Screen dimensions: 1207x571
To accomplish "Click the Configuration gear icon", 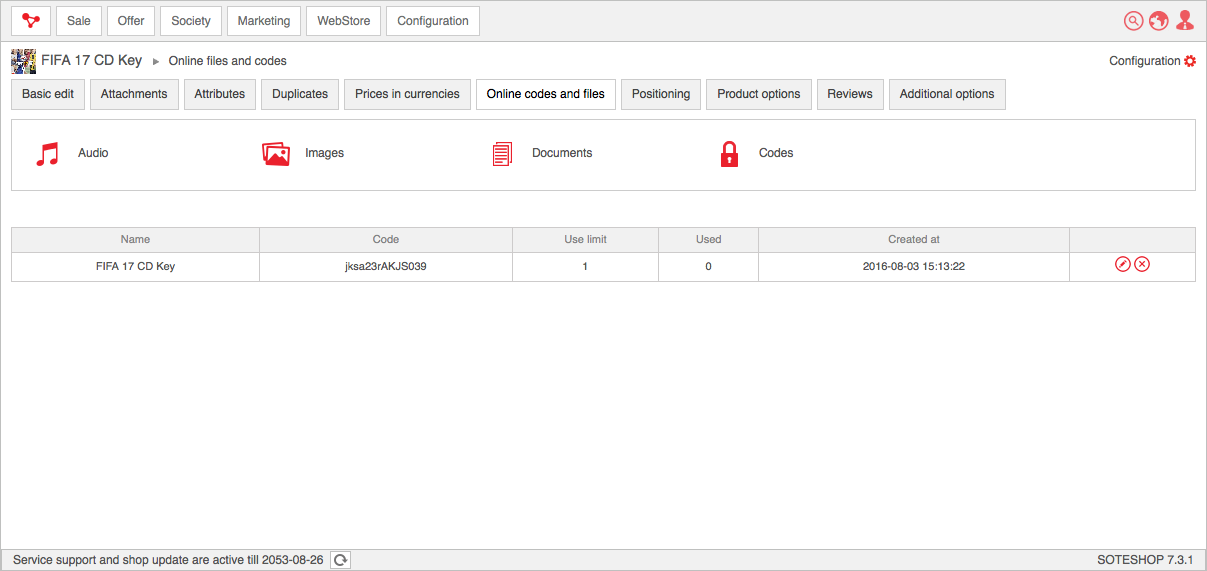I will 1190,61.
